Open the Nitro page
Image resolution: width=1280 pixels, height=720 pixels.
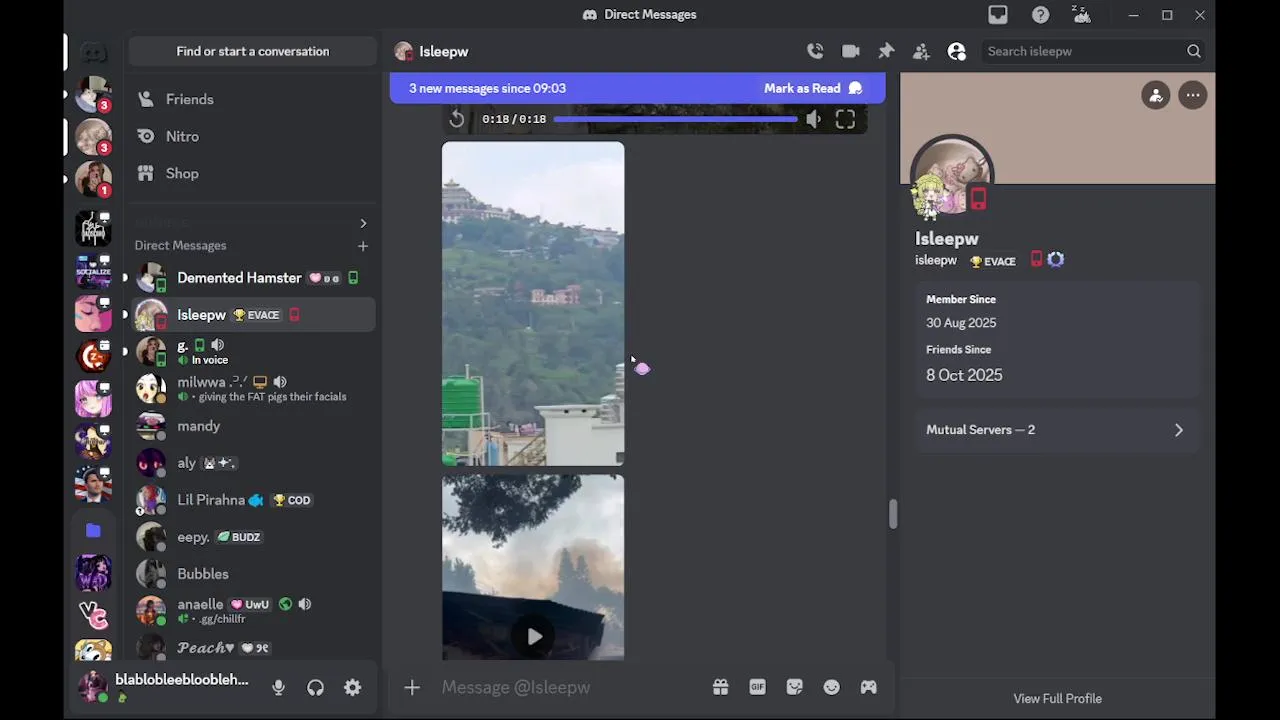click(x=252, y=136)
